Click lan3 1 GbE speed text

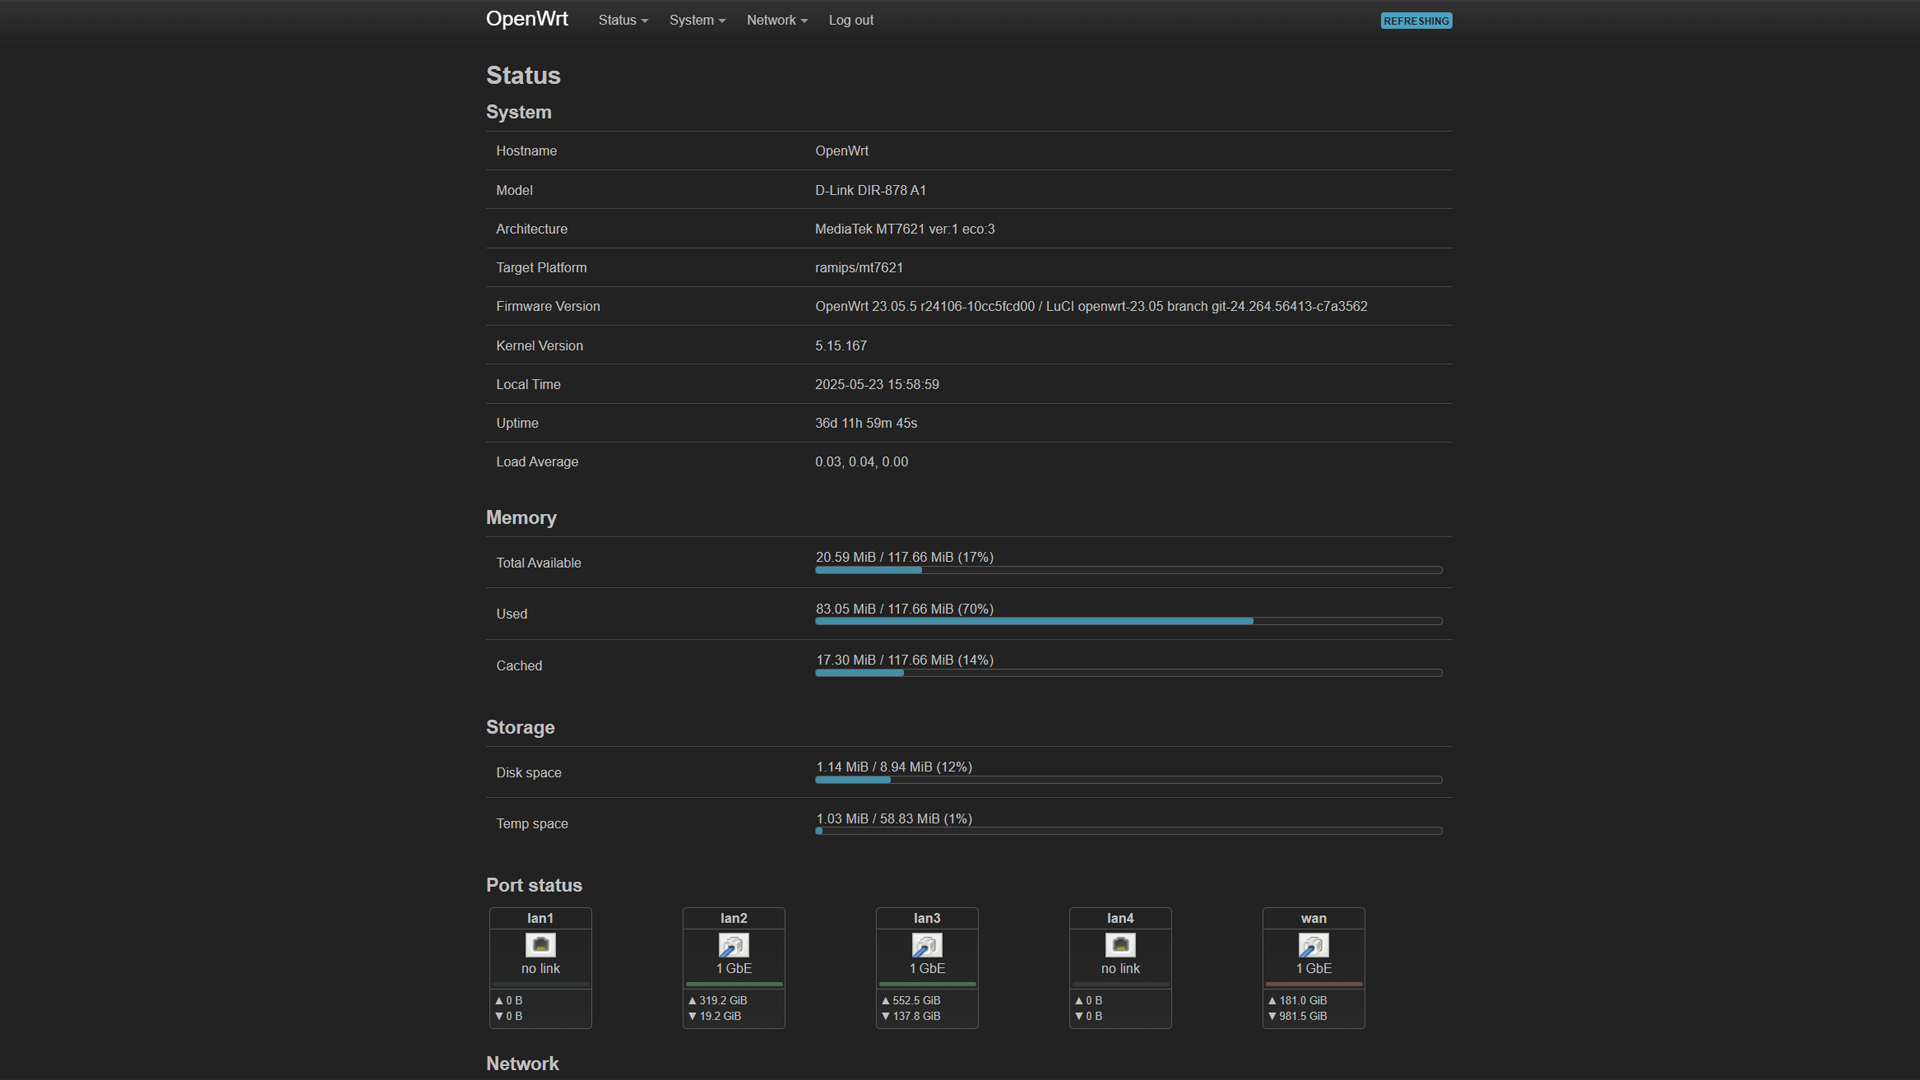[927, 969]
